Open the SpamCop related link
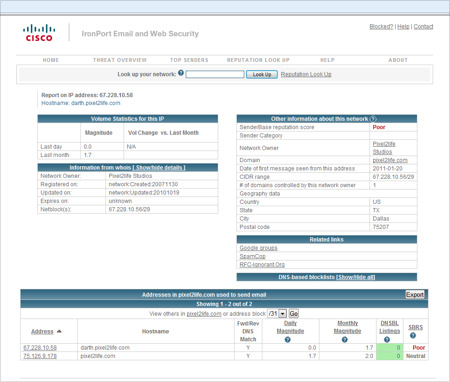Screen dimensions: 450x382 pos(252,256)
